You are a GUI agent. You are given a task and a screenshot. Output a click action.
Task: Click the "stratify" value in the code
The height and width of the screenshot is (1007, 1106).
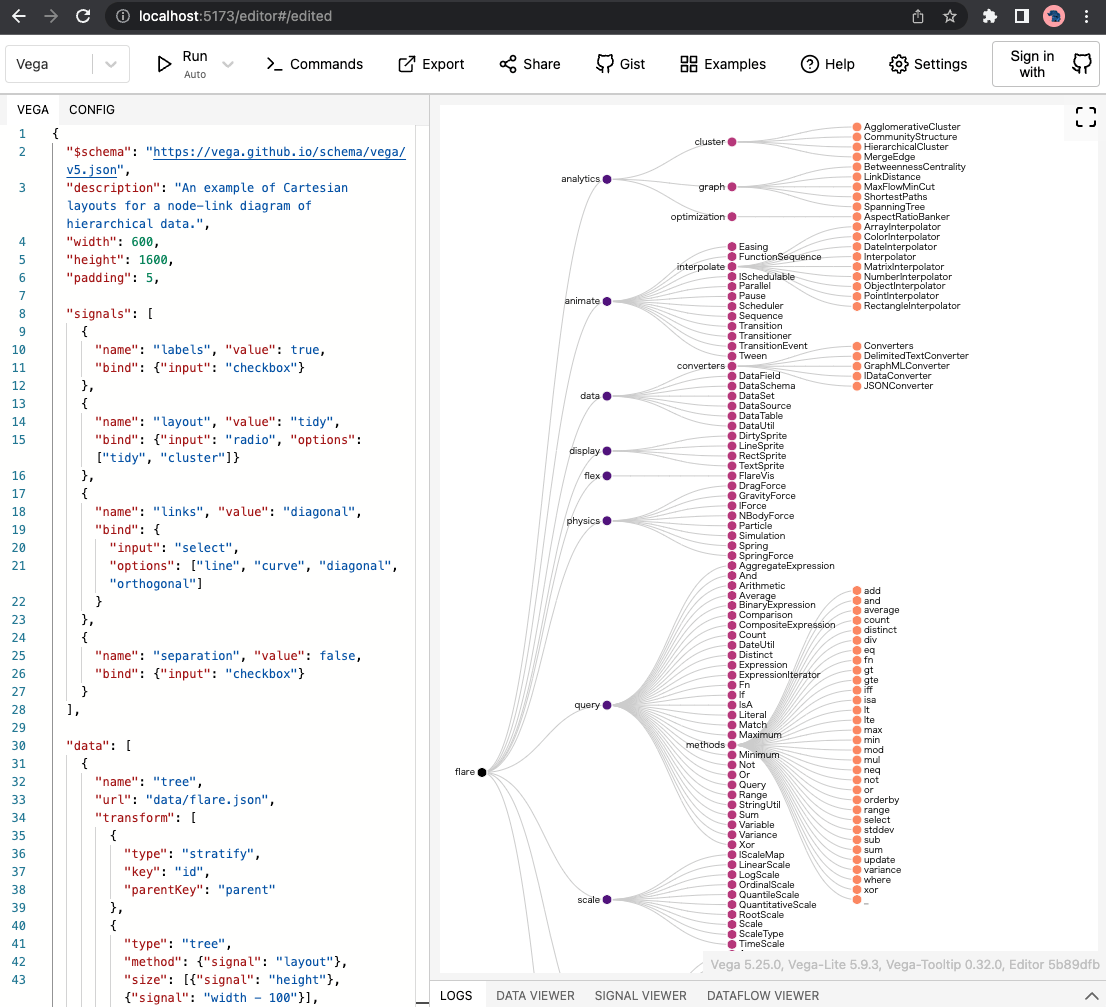[218, 854]
